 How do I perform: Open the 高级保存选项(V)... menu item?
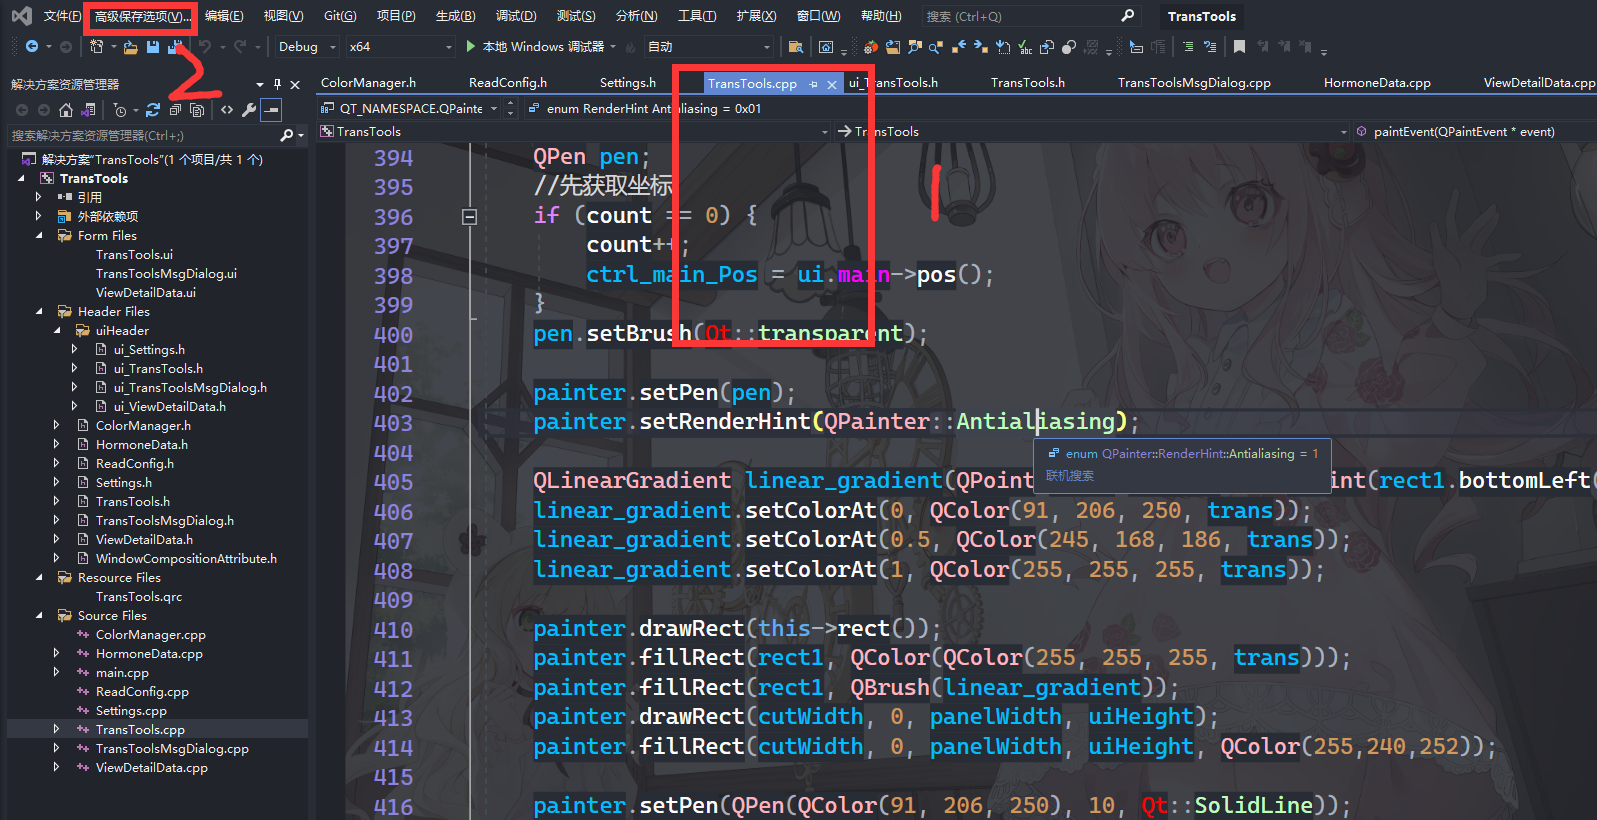click(142, 16)
